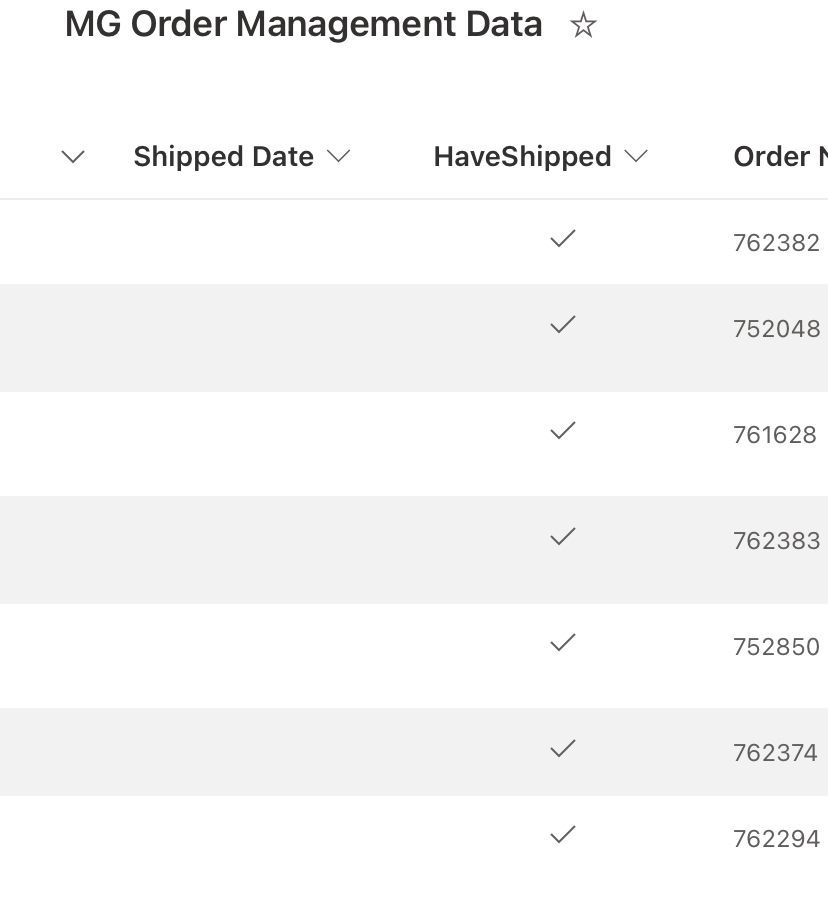
Task: Click the partially visible Order column header
Action: click(x=780, y=156)
